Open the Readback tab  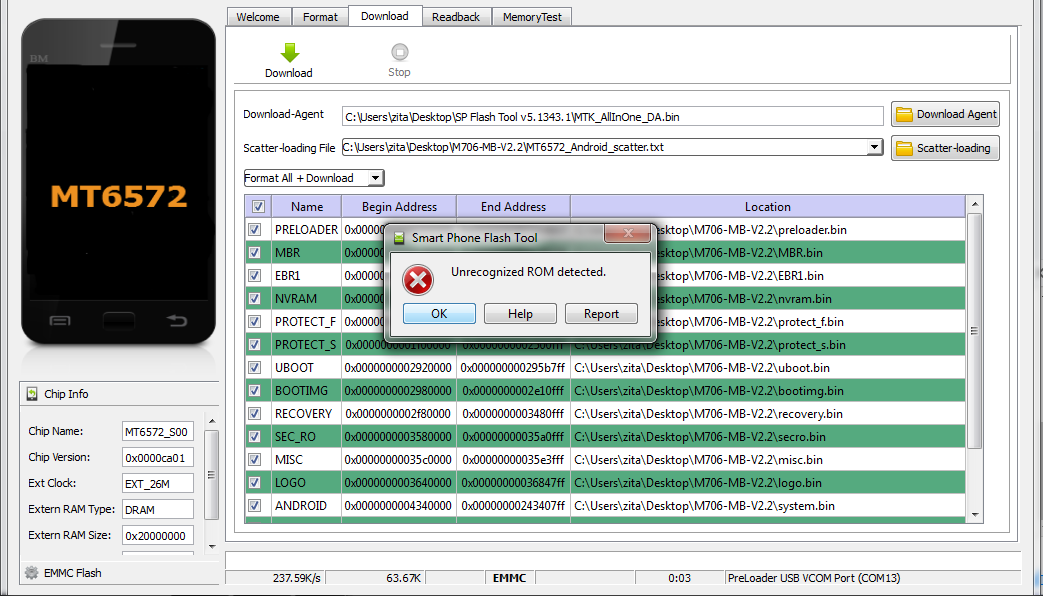(456, 17)
